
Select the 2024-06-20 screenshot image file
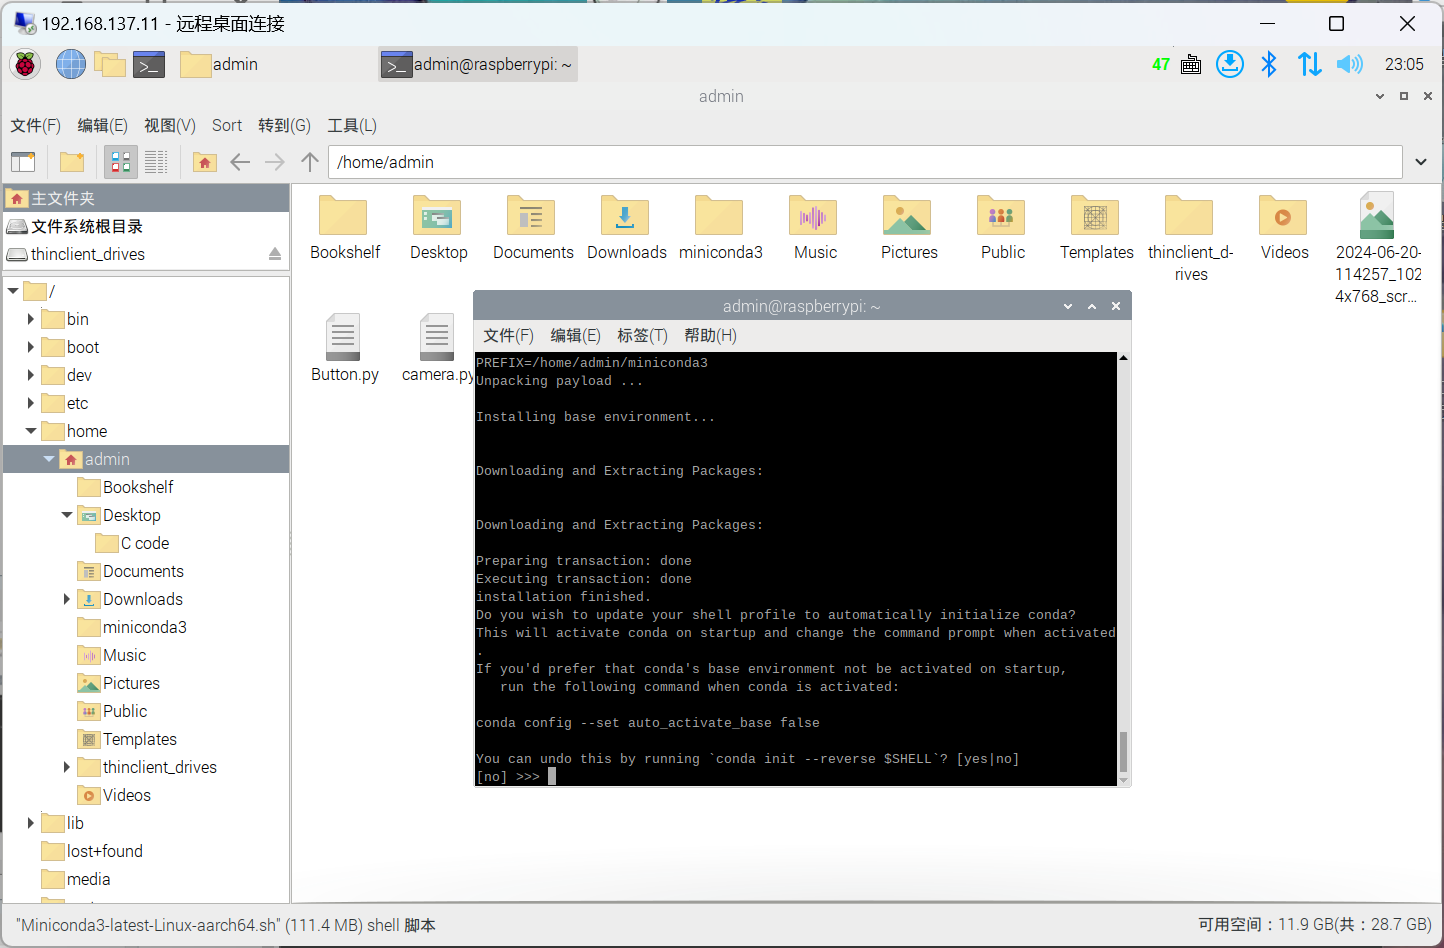pyautogui.click(x=1378, y=248)
